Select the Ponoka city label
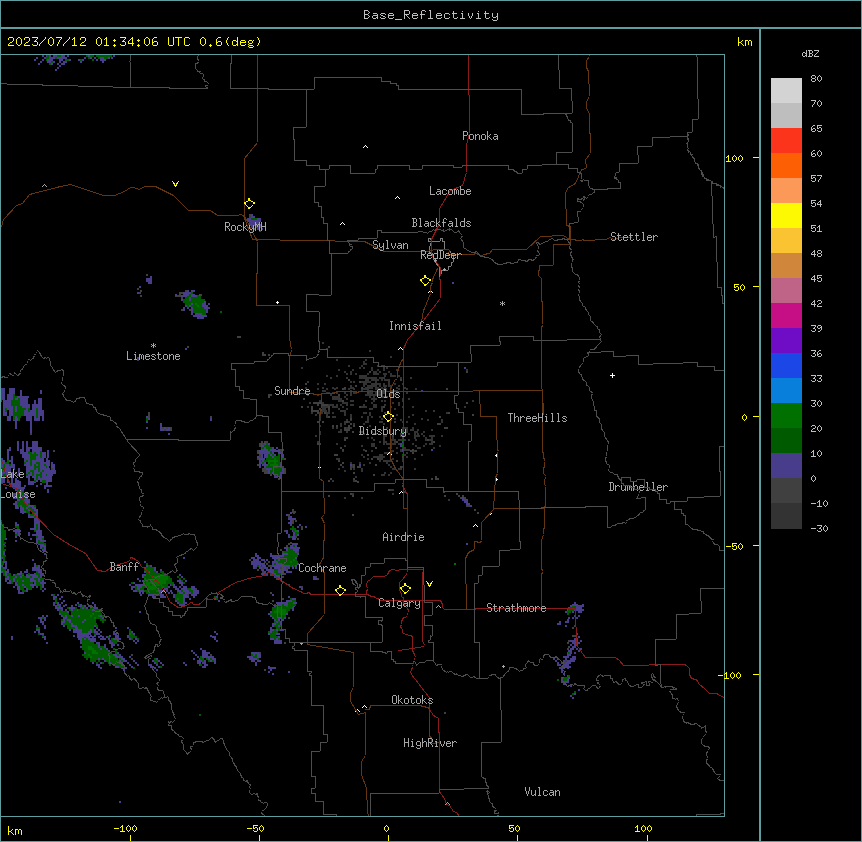 [x=480, y=136]
